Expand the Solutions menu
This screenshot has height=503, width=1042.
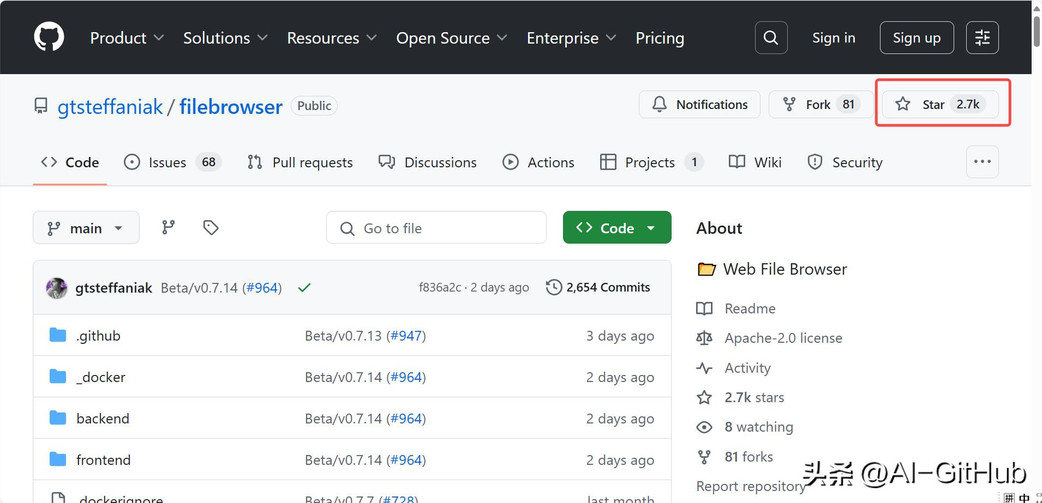coord(225,38)
